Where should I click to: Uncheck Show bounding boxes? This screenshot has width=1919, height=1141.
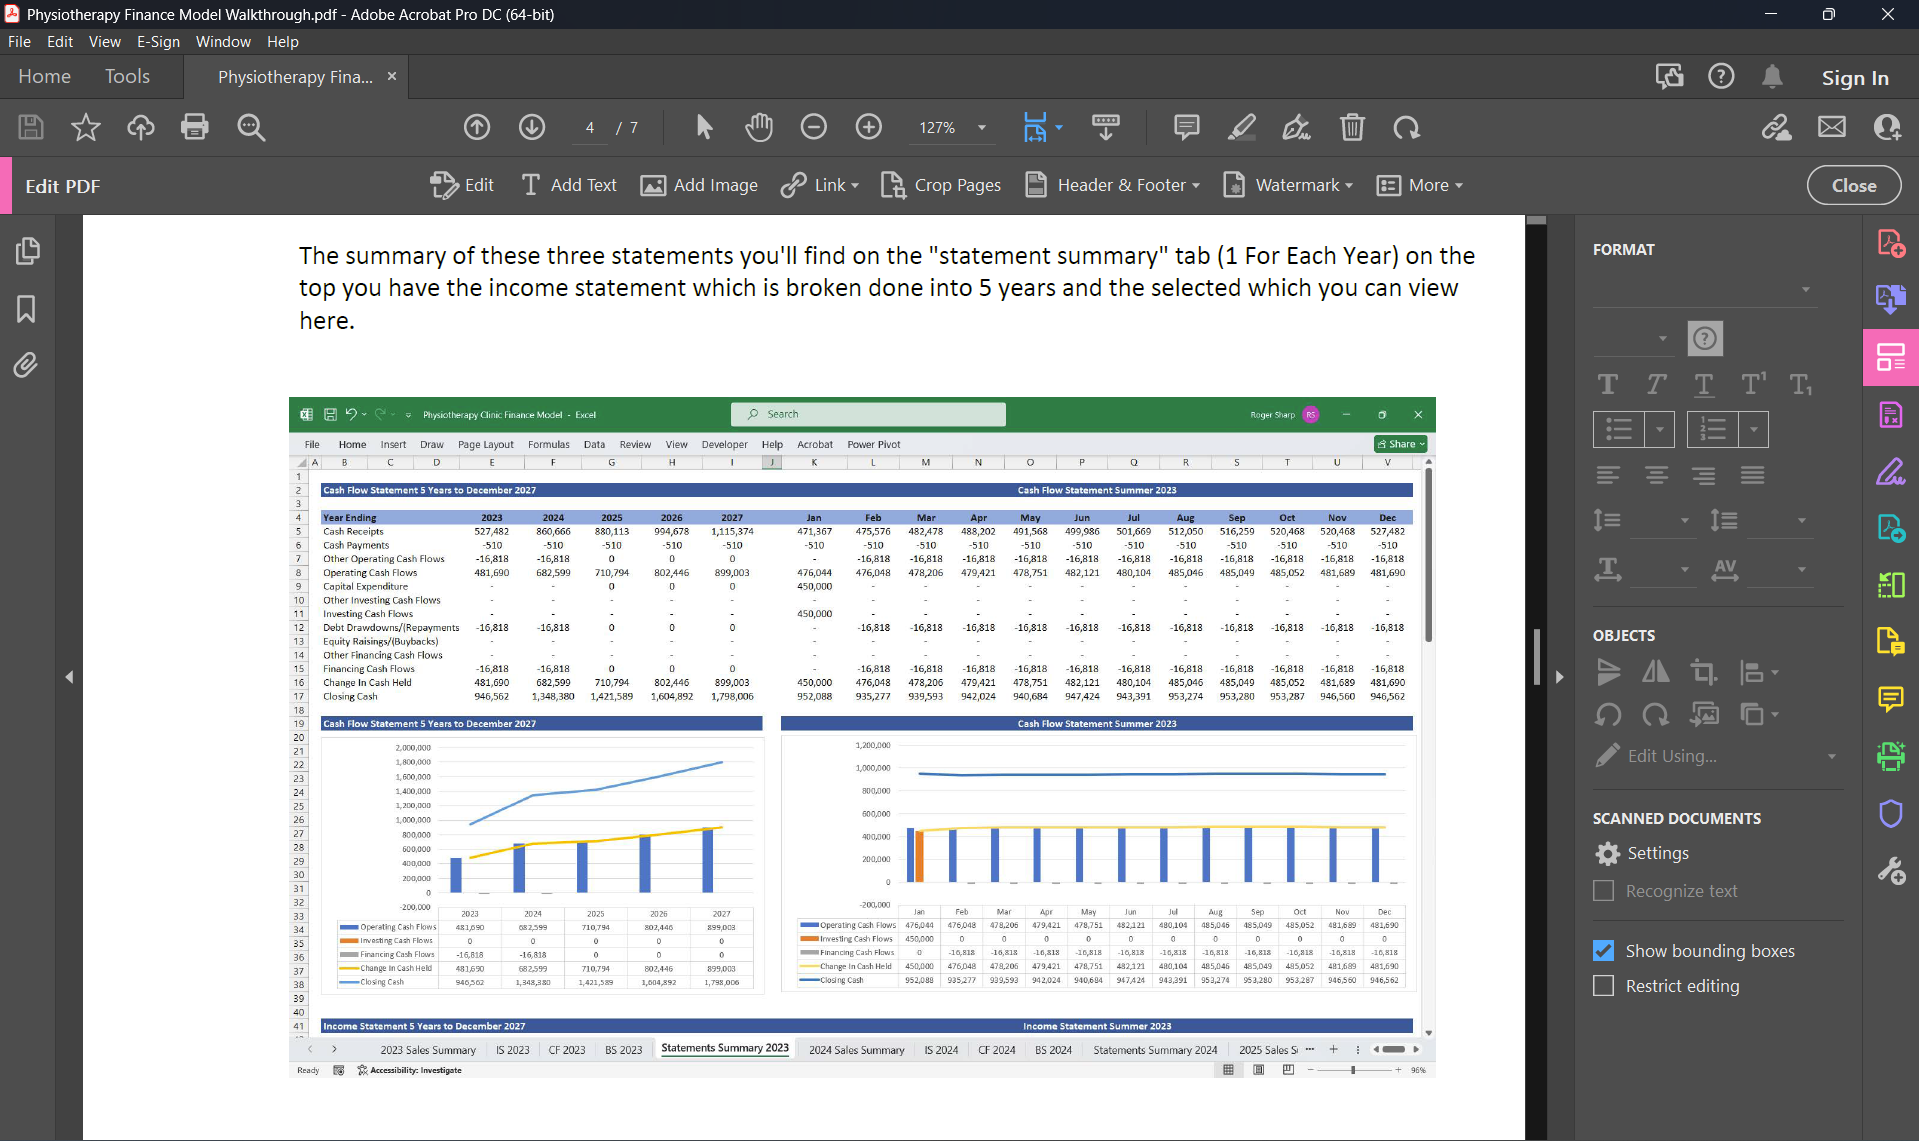tap(1603, 950)
